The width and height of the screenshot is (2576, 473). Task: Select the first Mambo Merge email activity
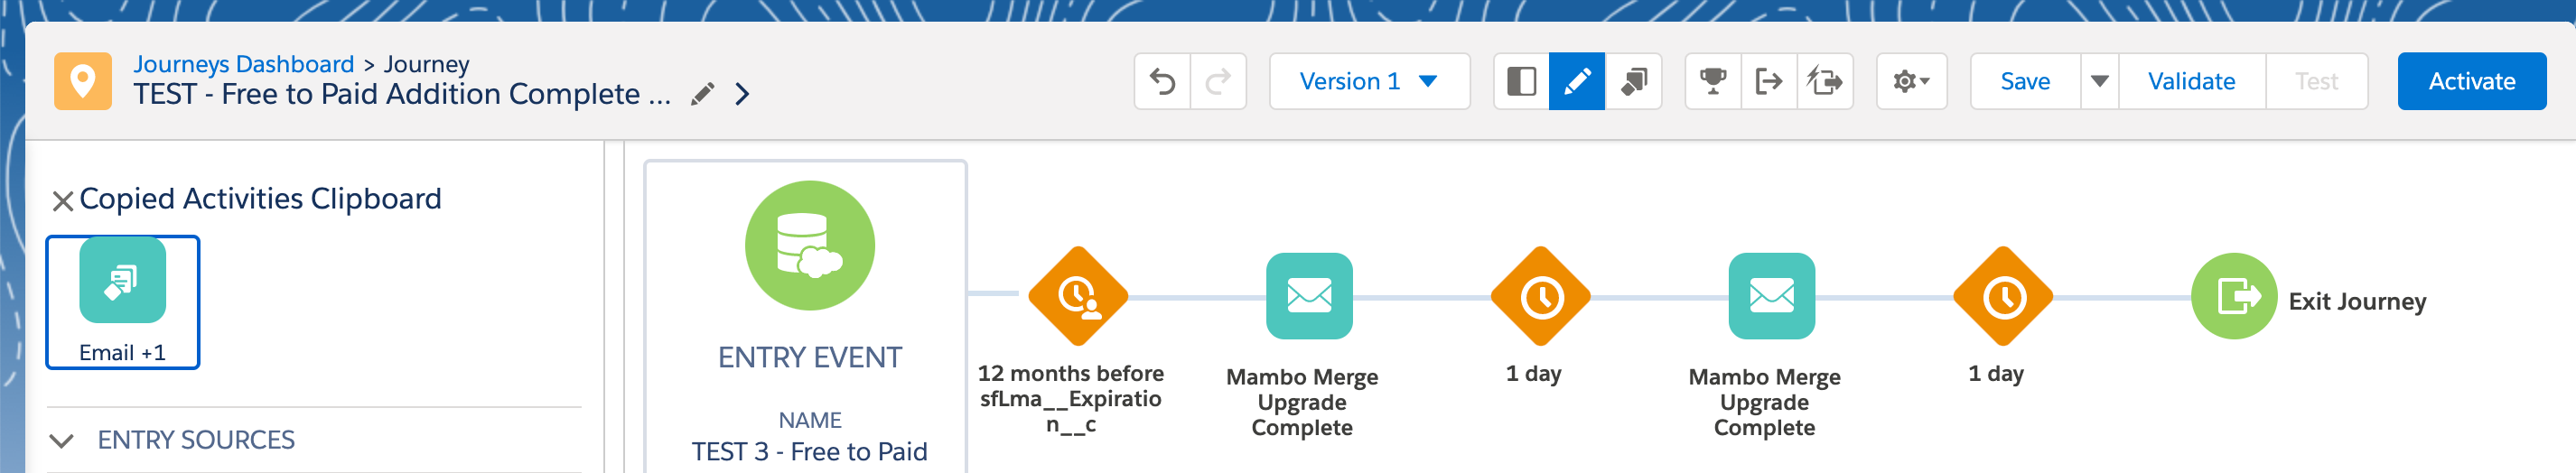click(1309, 296)
